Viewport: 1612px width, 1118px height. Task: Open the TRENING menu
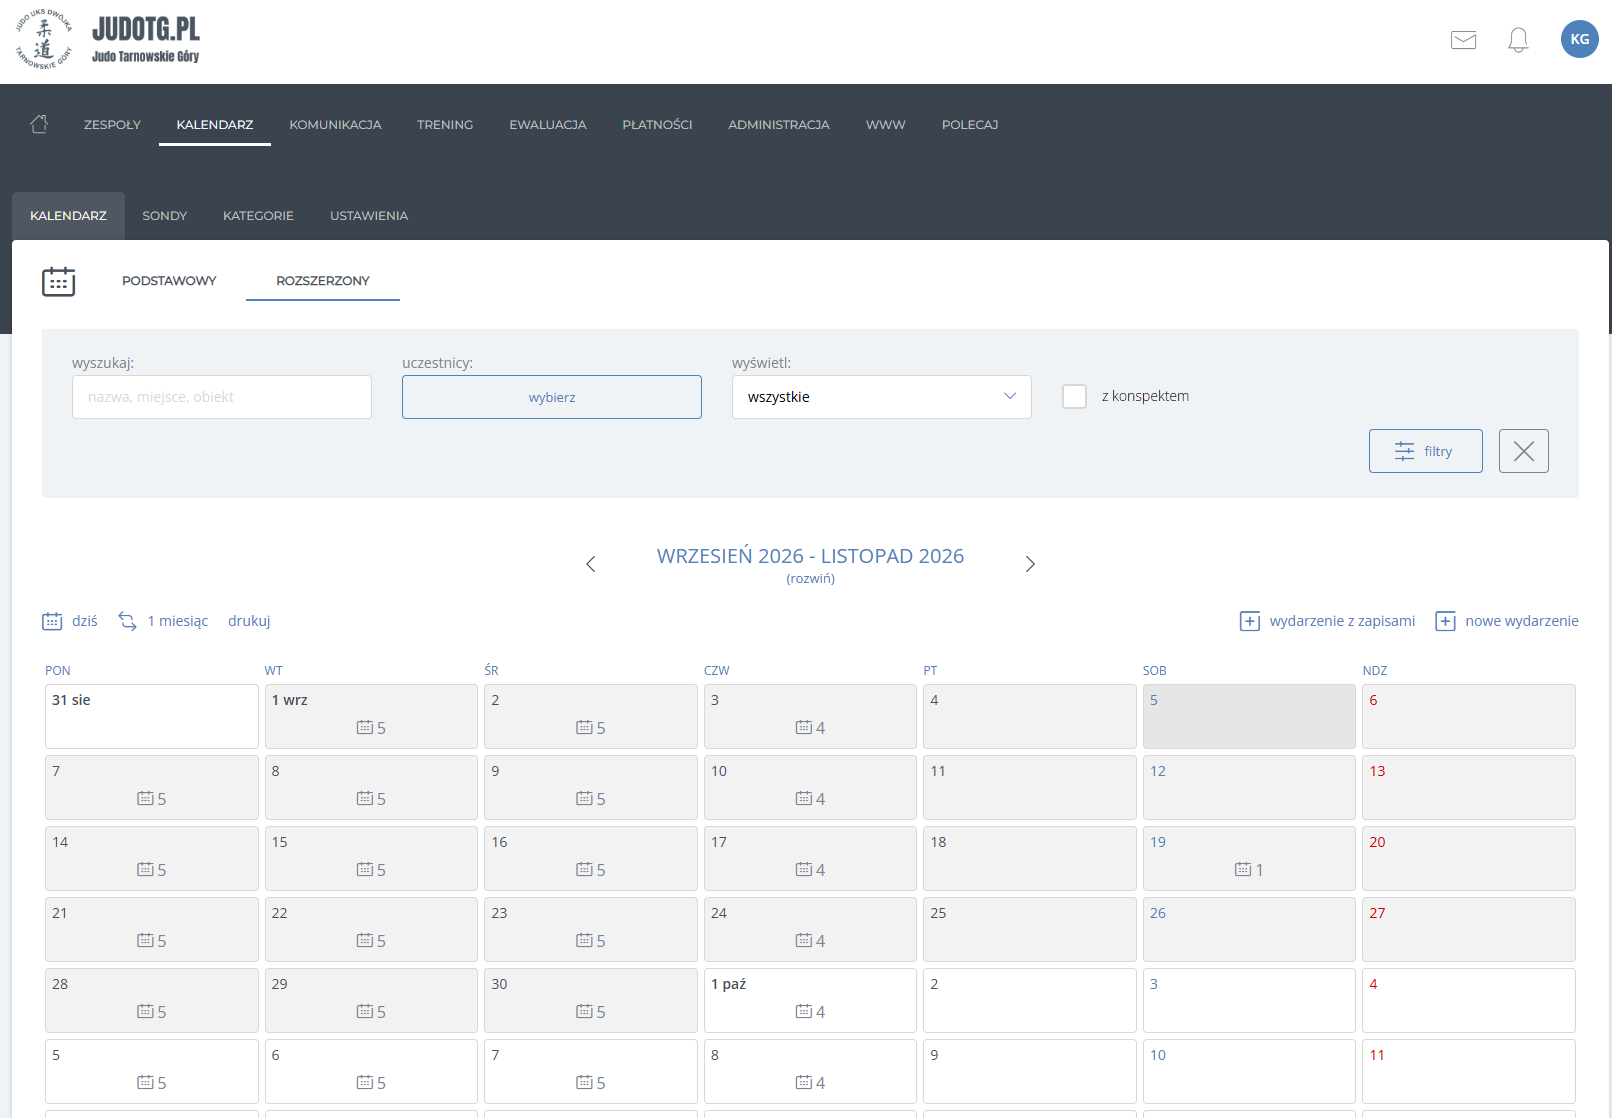[445, 125]
